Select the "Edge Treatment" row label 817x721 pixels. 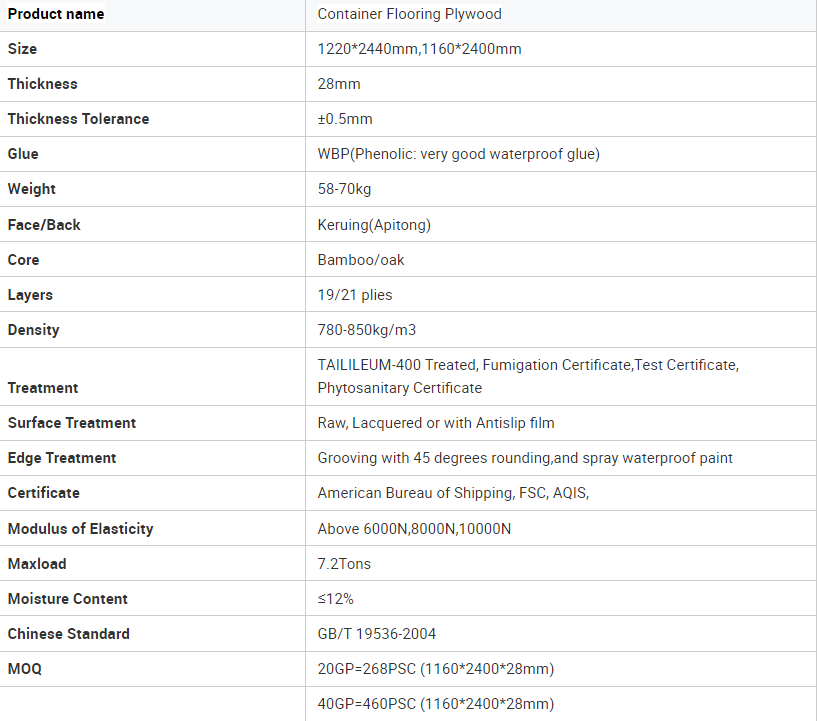[62, 458]
